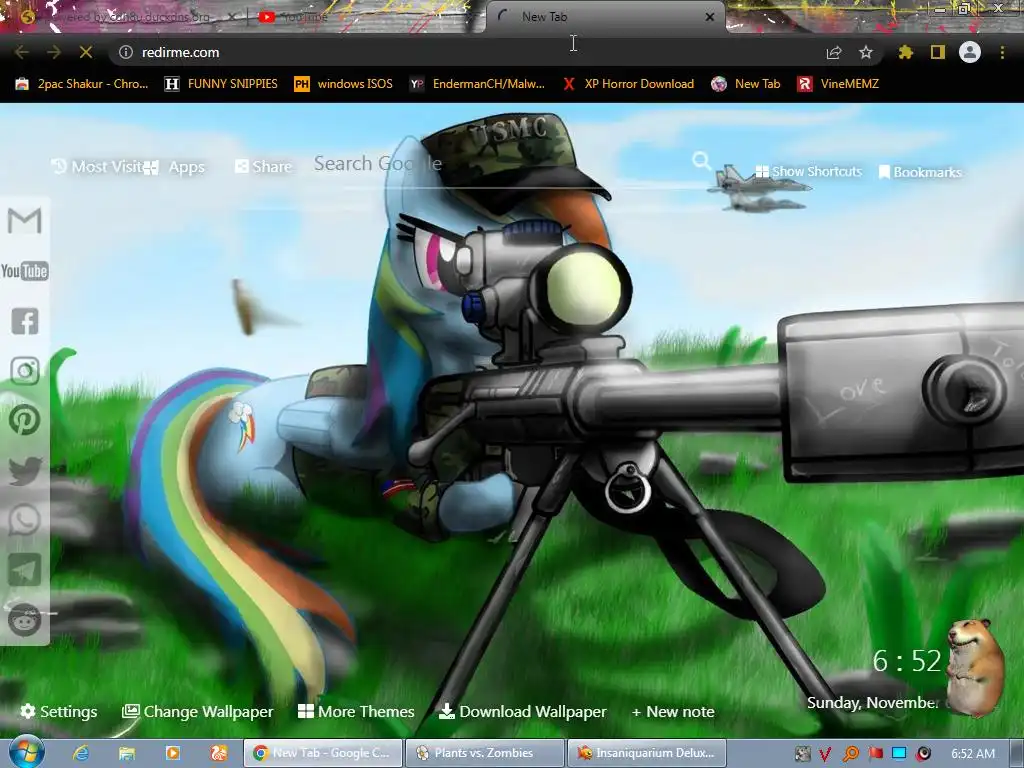1024x768 pixels.
Task: Click the hamster mascot near the clock
Action: click(976, 666)
